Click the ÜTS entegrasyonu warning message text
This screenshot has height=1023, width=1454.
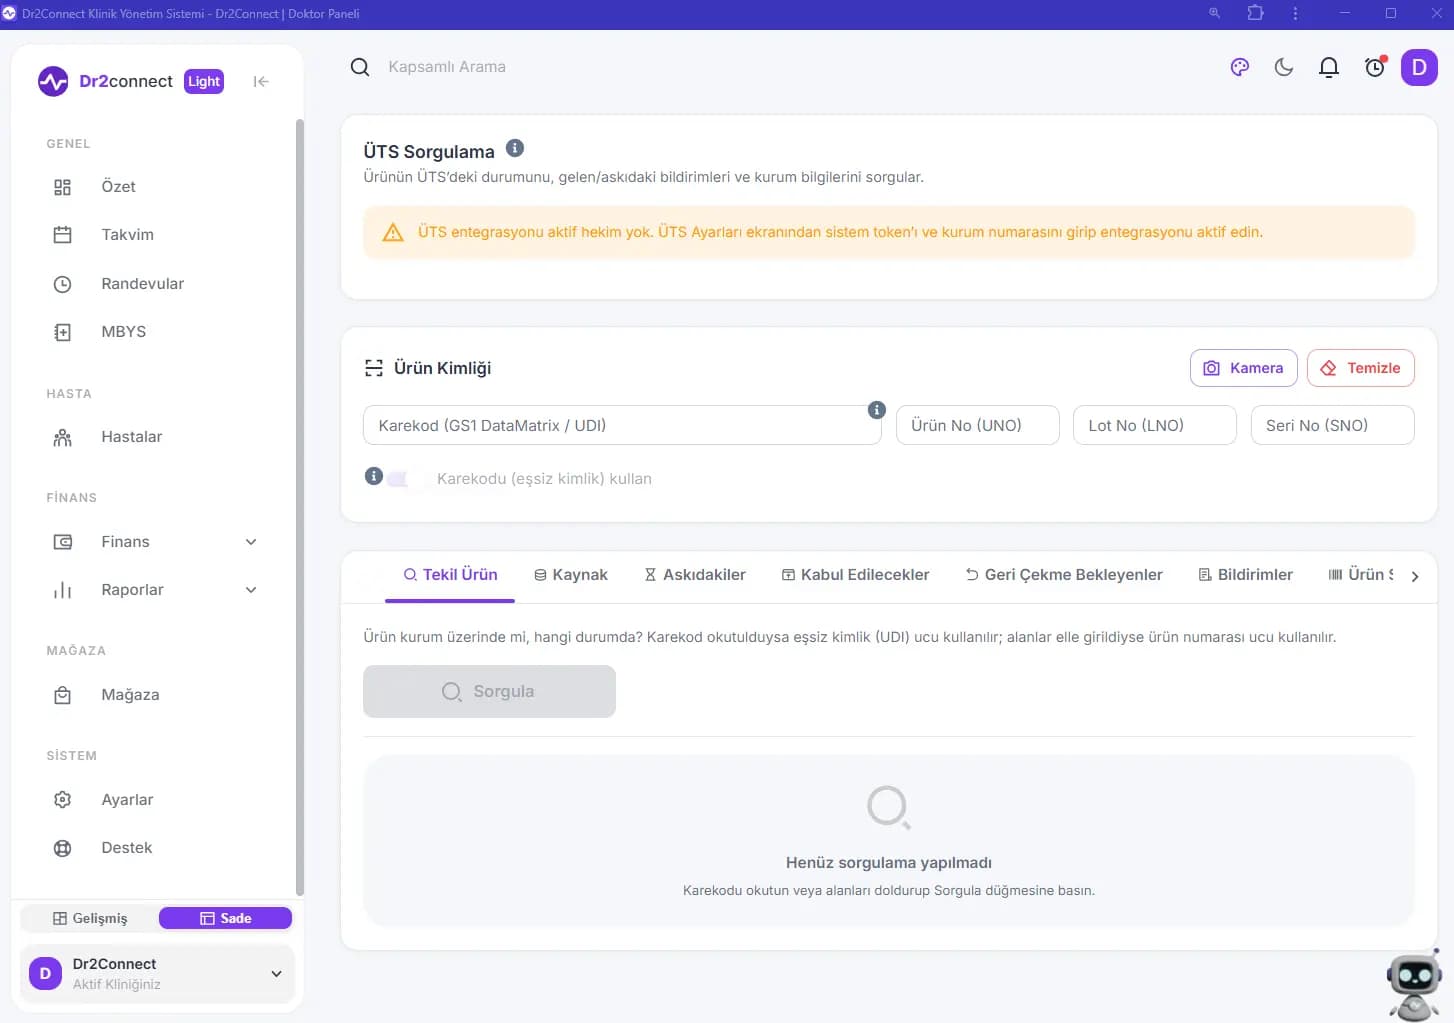tap(840, 232)
